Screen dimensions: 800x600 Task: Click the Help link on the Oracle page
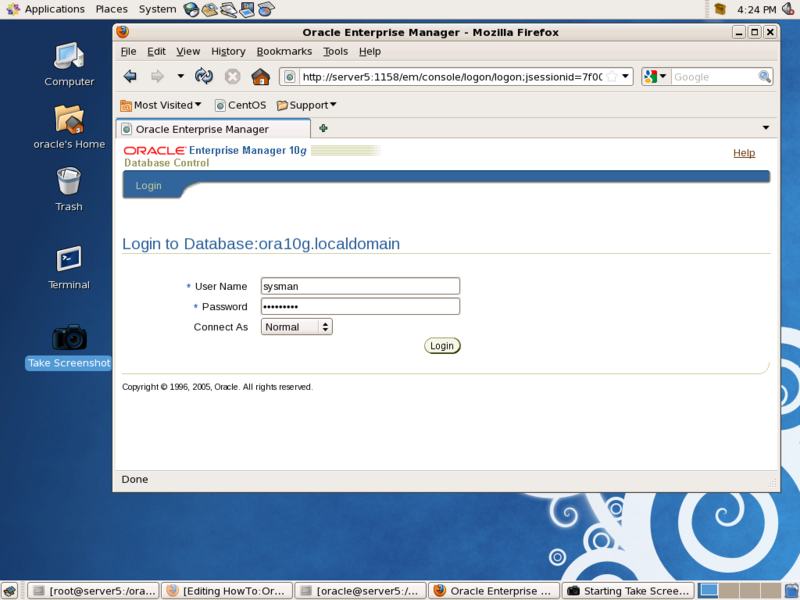point(744,153)
